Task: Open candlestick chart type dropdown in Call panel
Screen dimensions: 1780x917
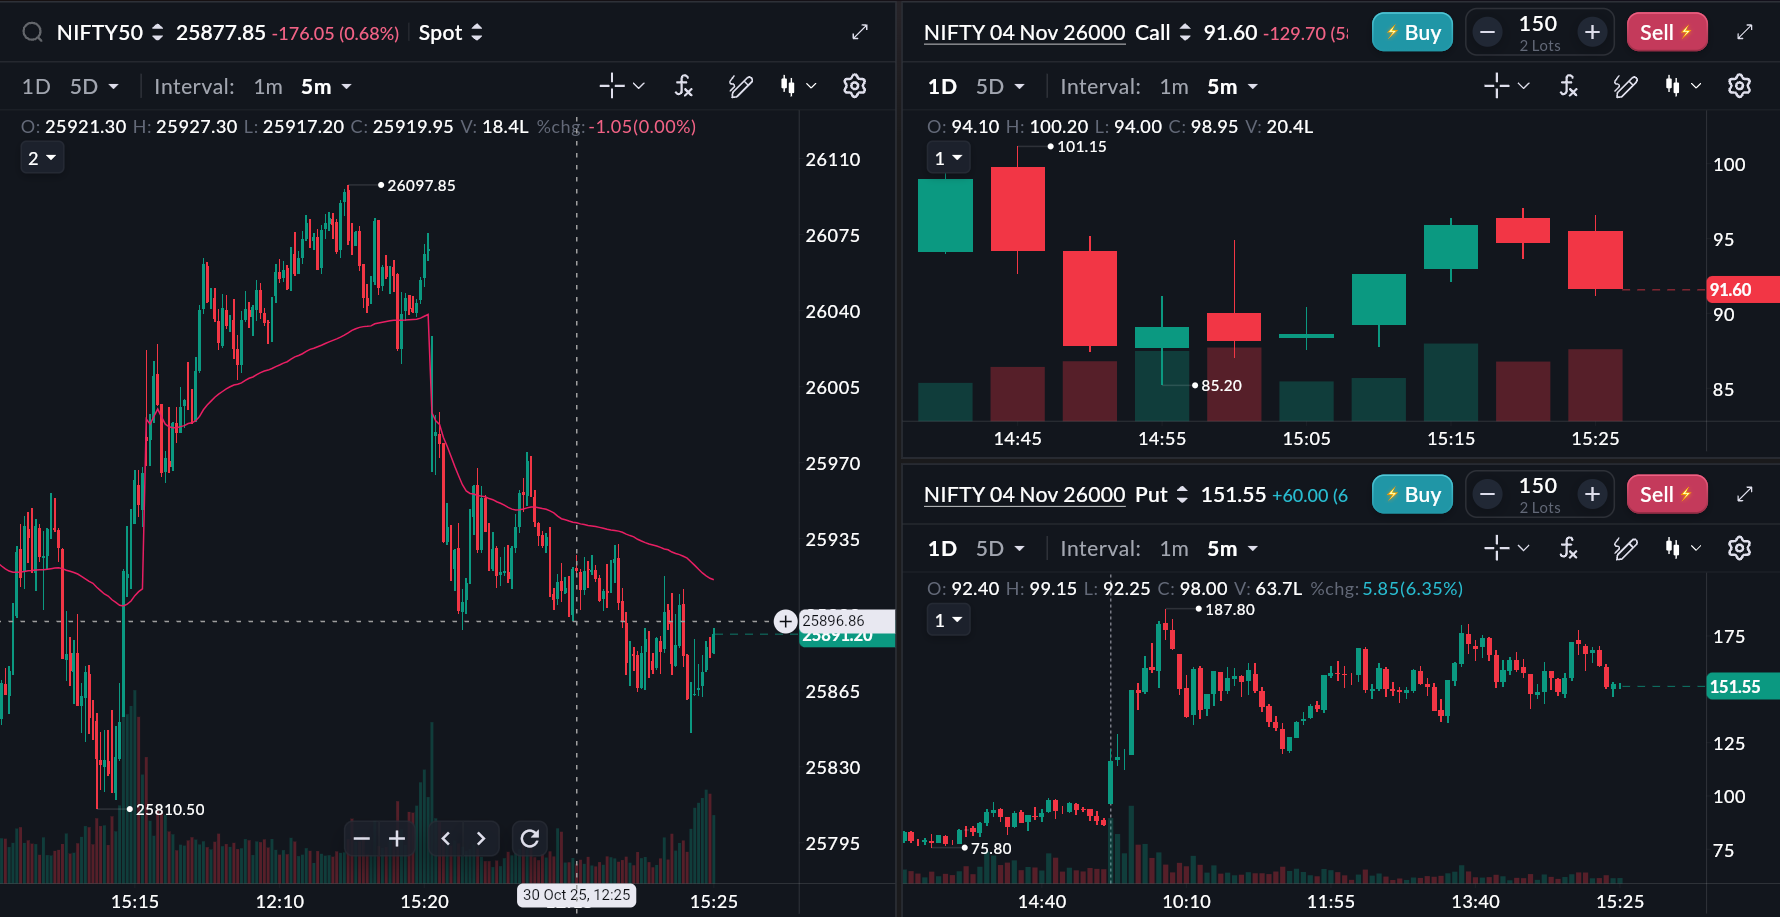Action: (1683, 86)
